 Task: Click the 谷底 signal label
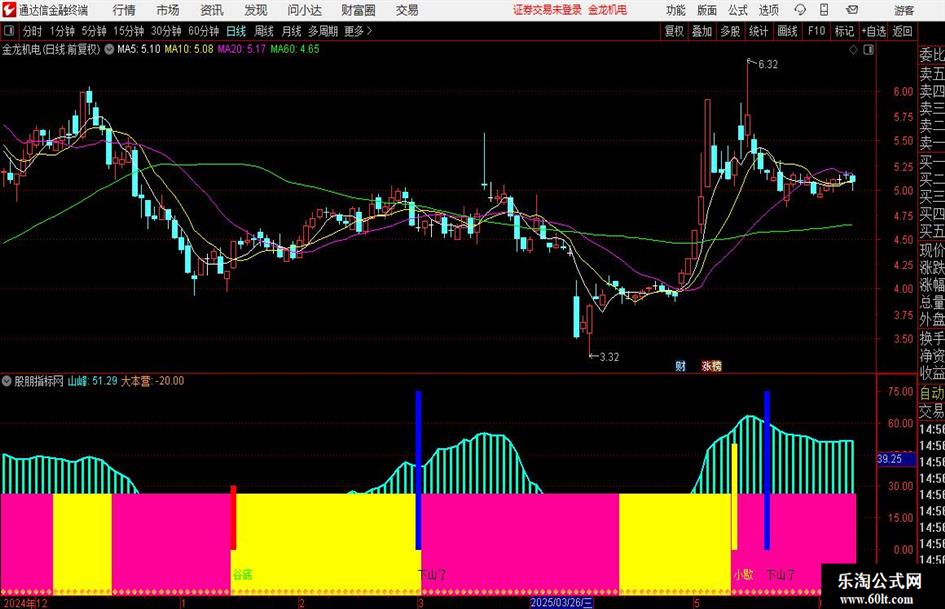point(242,575)
